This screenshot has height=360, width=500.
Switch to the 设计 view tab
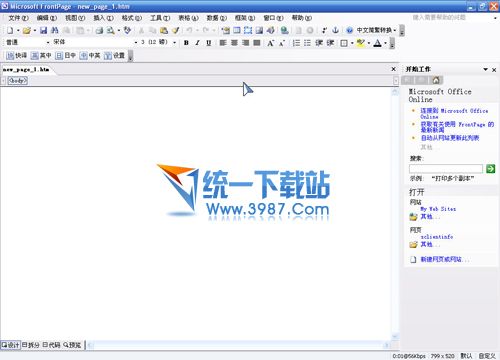click(10, 345)
